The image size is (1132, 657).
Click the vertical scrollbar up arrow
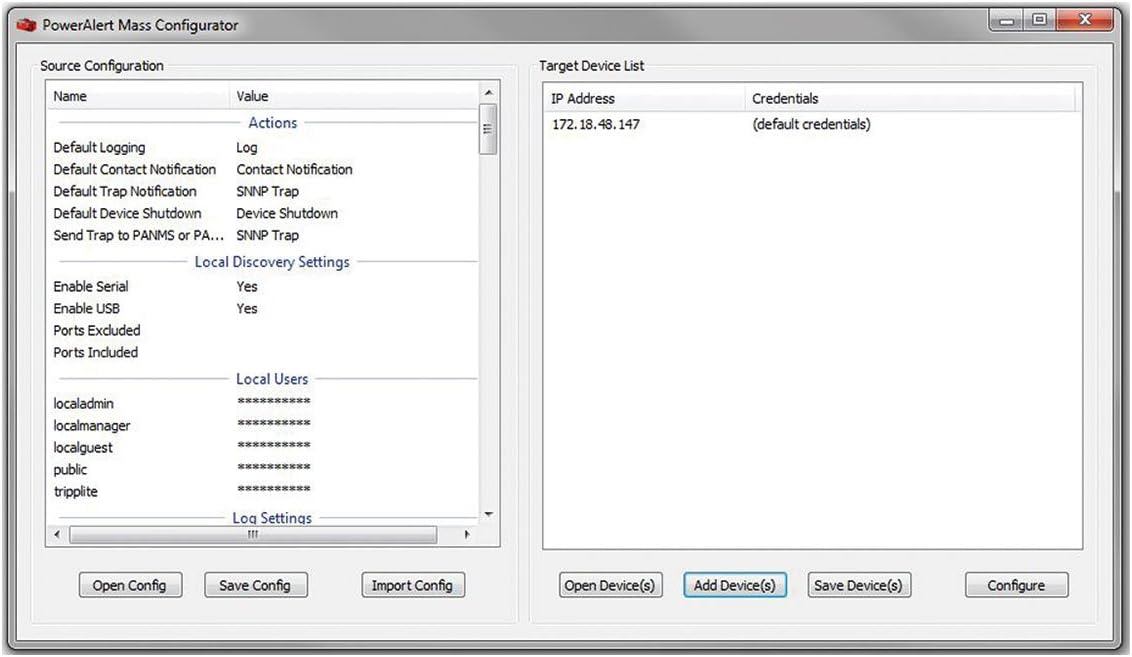(489, 92)
